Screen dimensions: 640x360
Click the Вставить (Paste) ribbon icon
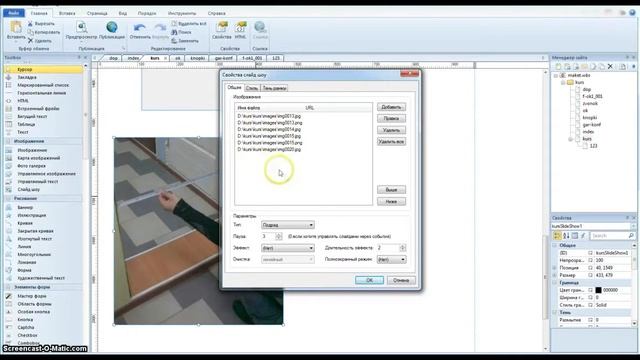pos(16,28)
